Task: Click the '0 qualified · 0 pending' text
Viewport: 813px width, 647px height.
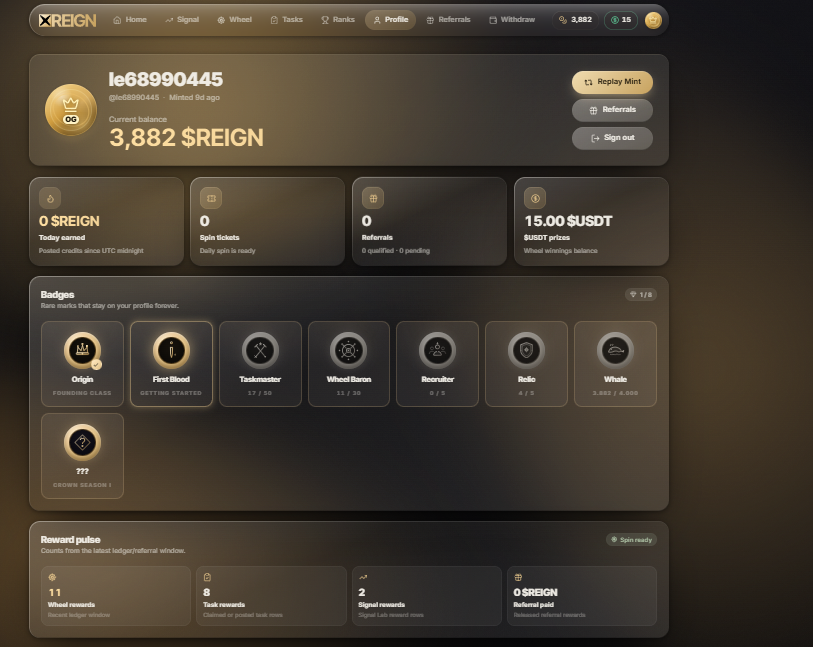Action: point(396,251)
